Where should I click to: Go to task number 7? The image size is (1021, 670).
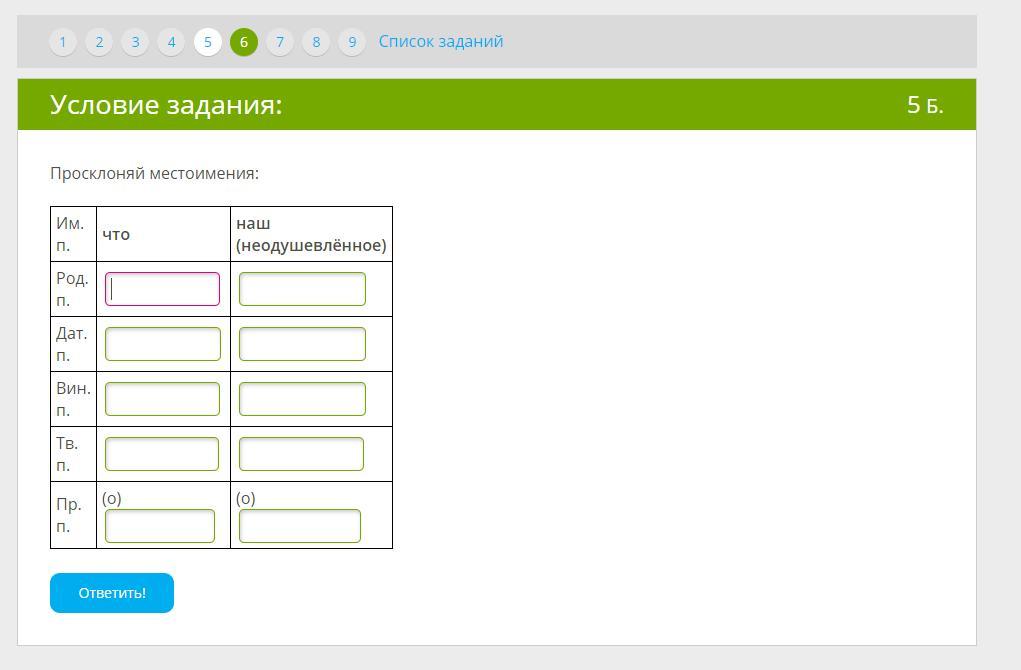tap(280, 42)
